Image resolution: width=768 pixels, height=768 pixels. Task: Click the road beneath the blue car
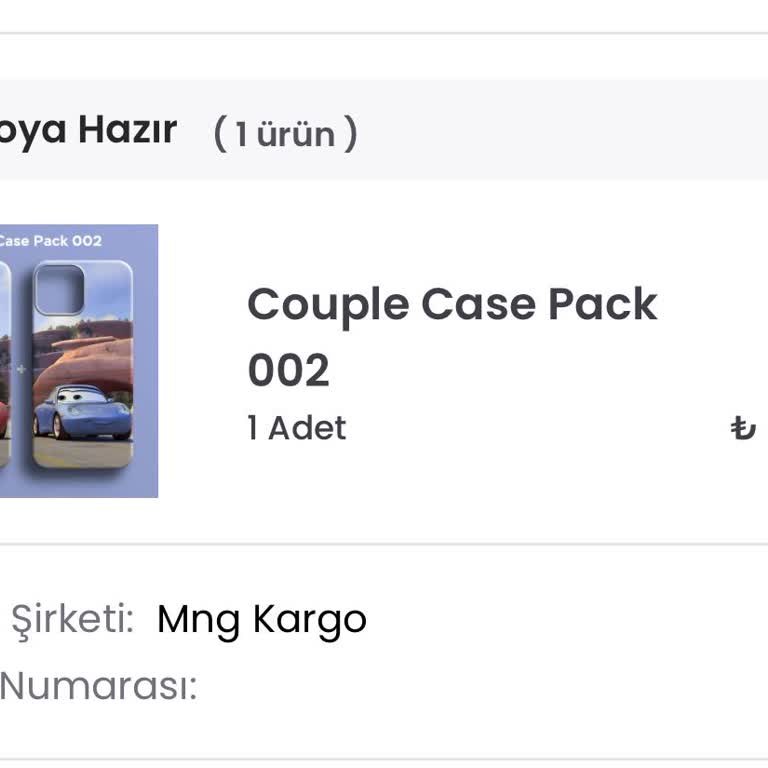coord(82,453)
